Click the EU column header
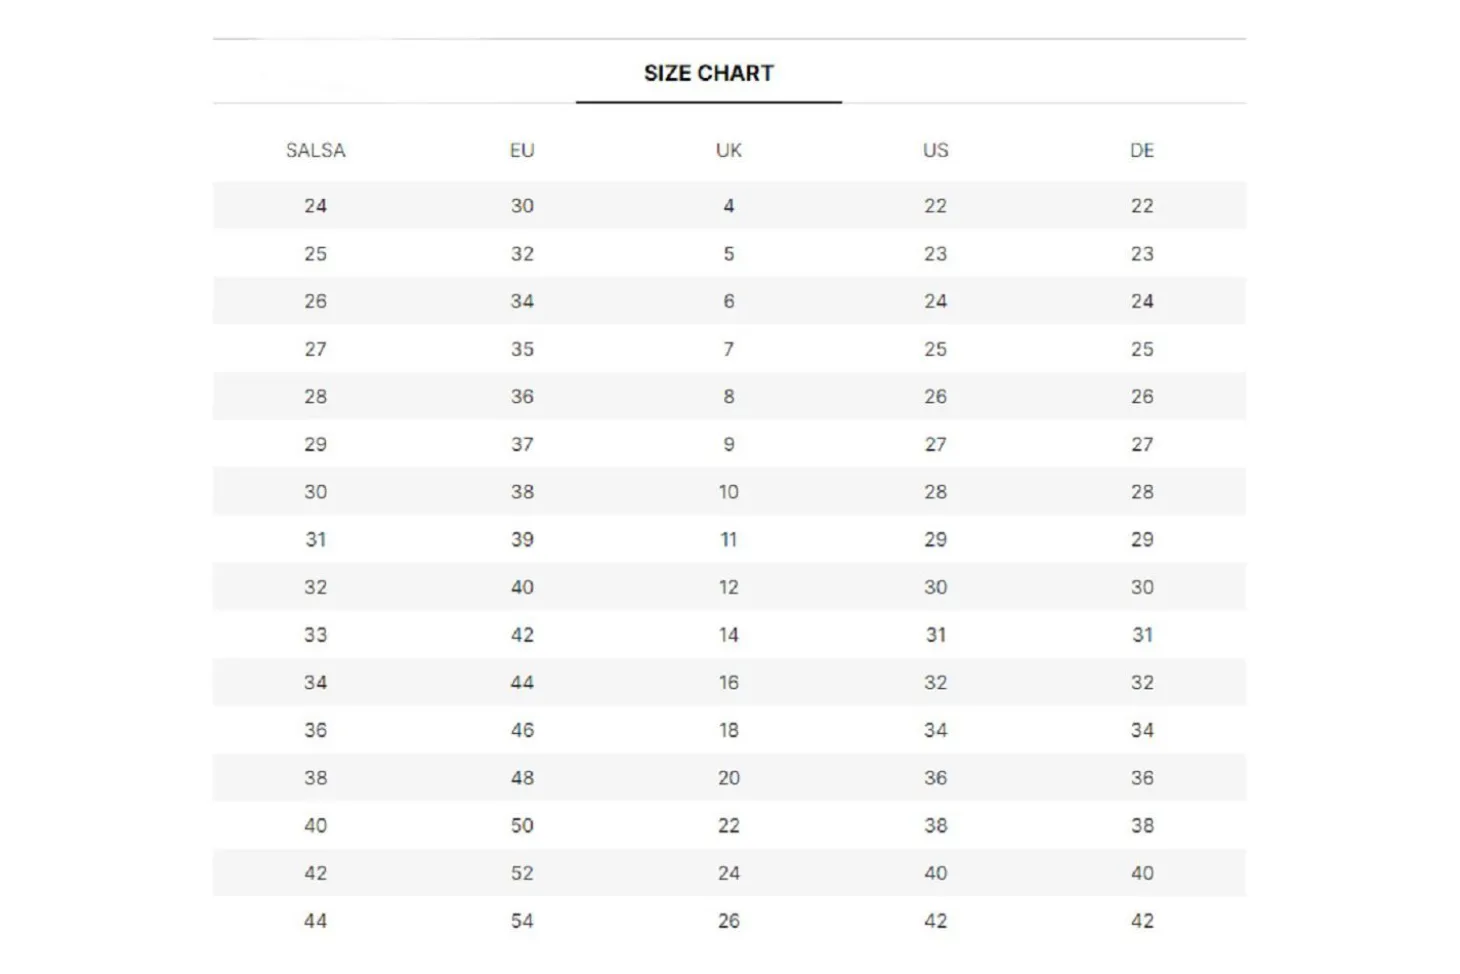1460x974 pixels. click(522, 150)
